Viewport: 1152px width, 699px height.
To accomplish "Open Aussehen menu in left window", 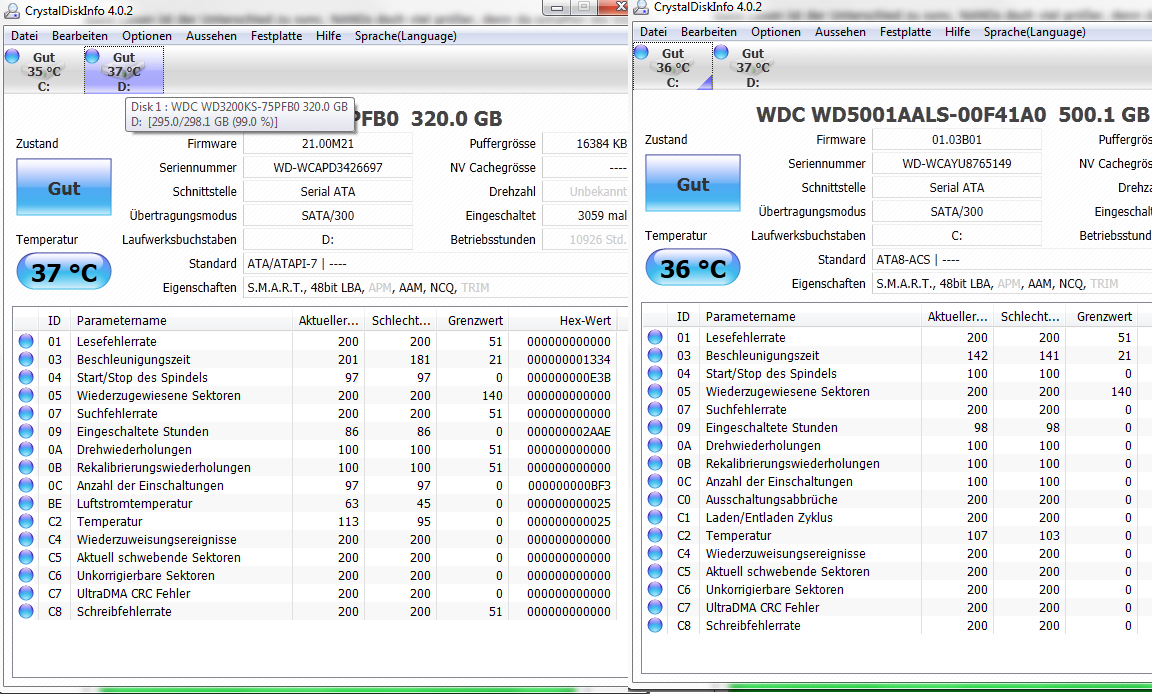I will pyautogui.click(x=211, y=35).
